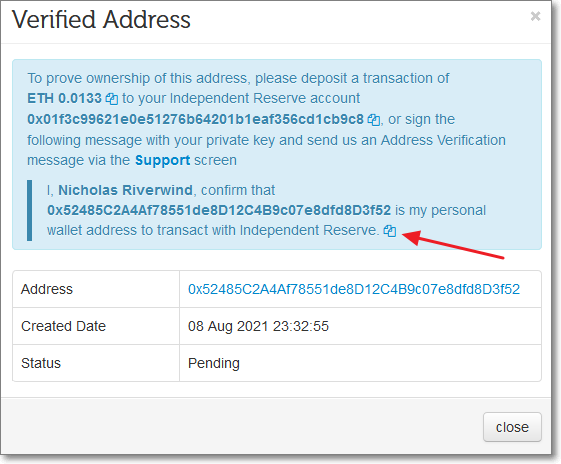The image size is (561, 464).
Task: Click the close button at bottom
Action: (512, 427)
